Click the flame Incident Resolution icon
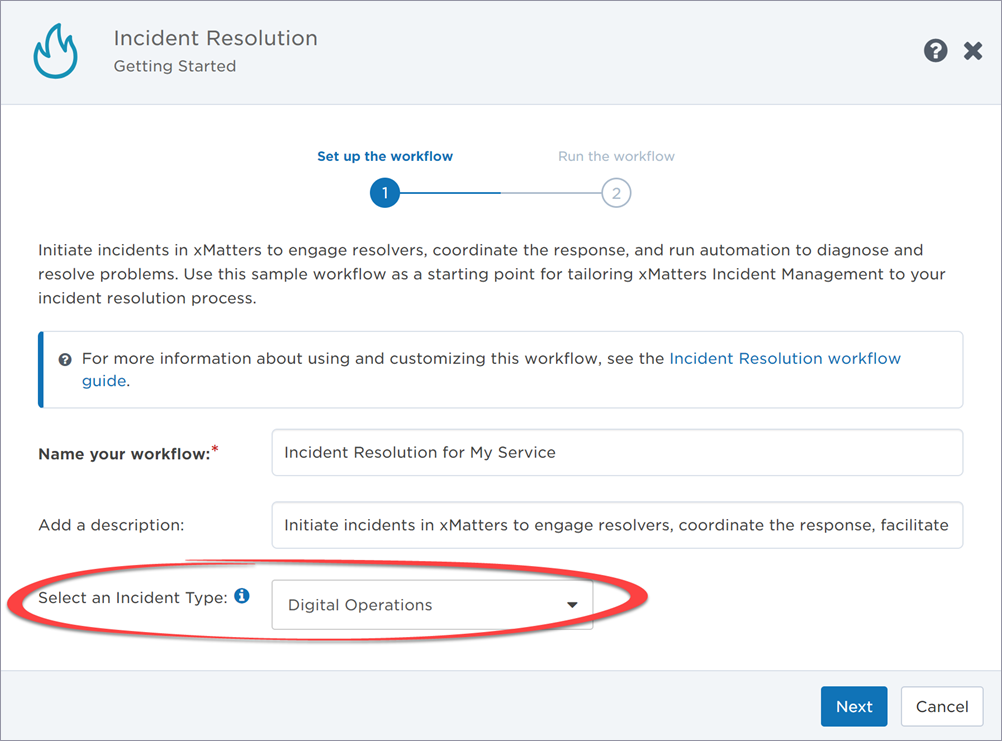The width and height of the screenshot is (1002, 741). 55,52
